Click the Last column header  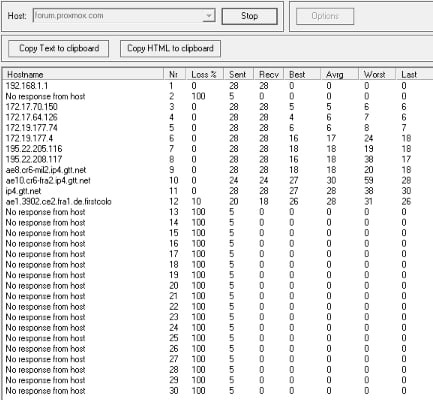[414, 74]
